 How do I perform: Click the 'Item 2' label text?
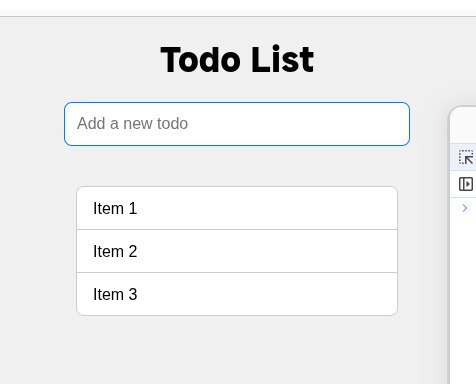(x=115, y=251)
